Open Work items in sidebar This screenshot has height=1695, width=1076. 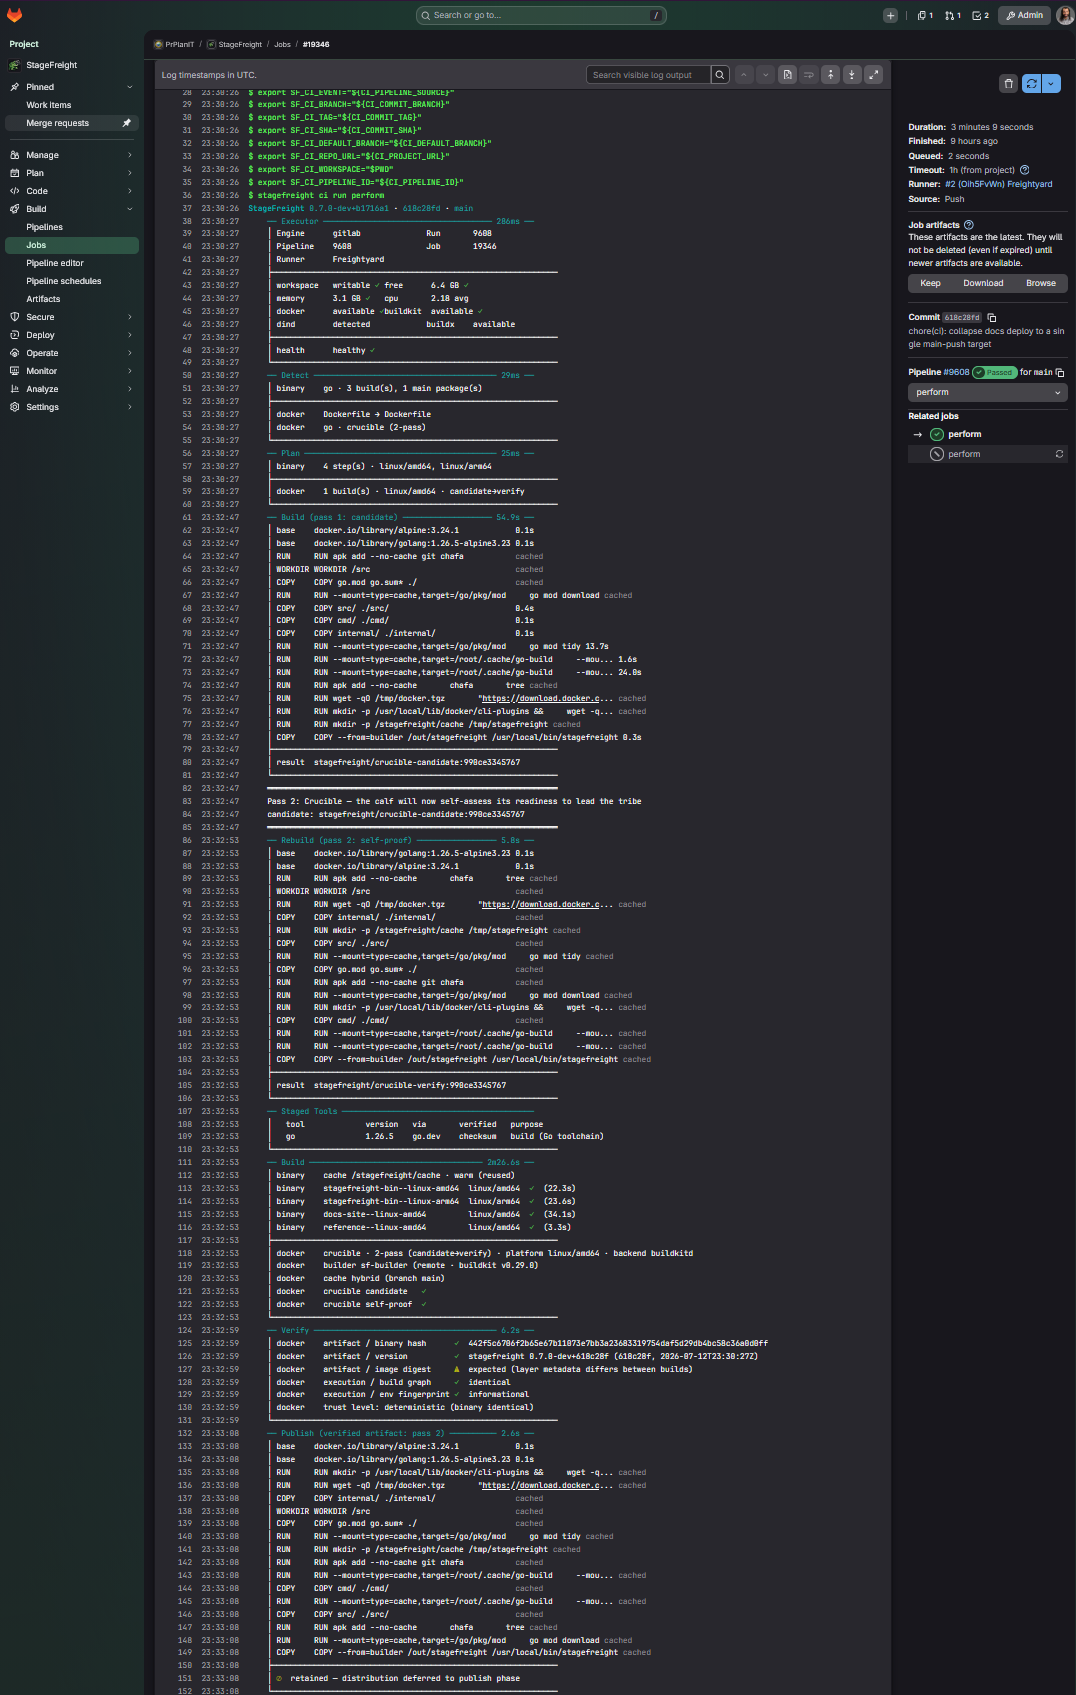(x=72, y=105)
